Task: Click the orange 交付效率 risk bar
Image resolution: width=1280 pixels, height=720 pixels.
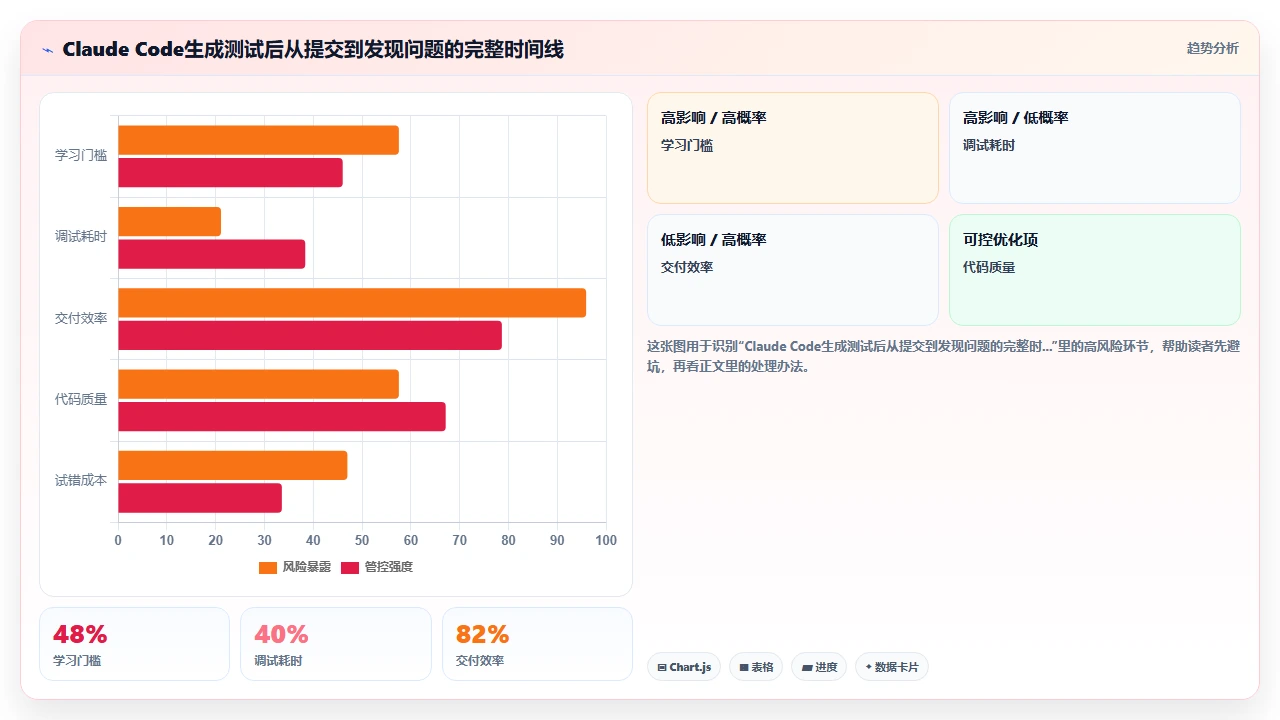Action: [x=352, y=303]
